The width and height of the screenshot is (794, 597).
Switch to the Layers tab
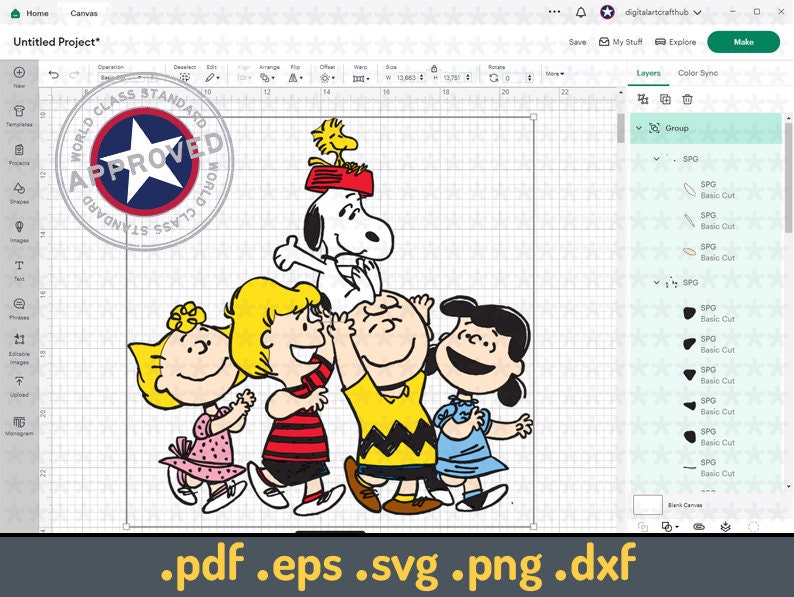649,73
